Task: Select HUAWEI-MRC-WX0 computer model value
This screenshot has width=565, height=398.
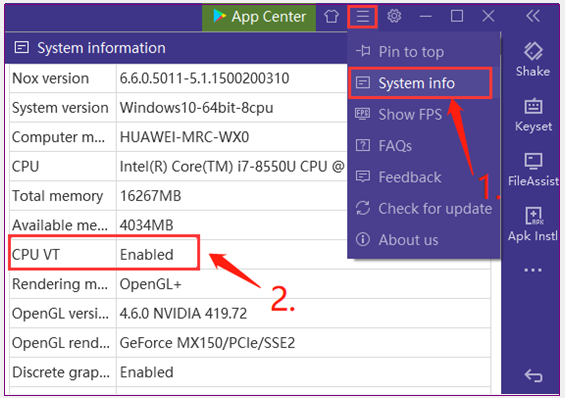Action: (x=184, y=137)
